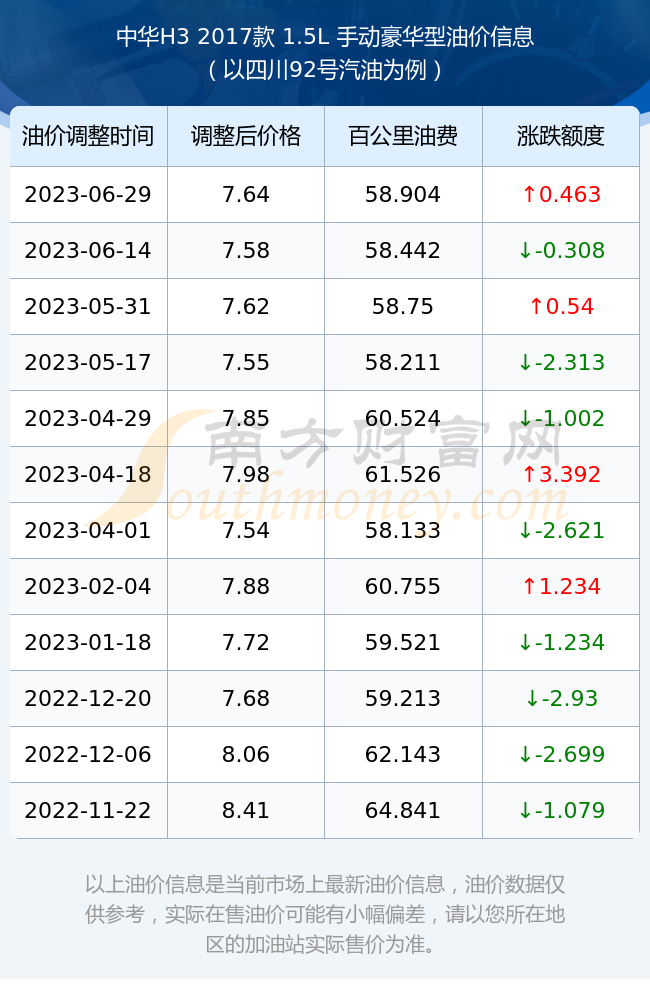Click the fuel cost cell 64.841

click(403, 811)
